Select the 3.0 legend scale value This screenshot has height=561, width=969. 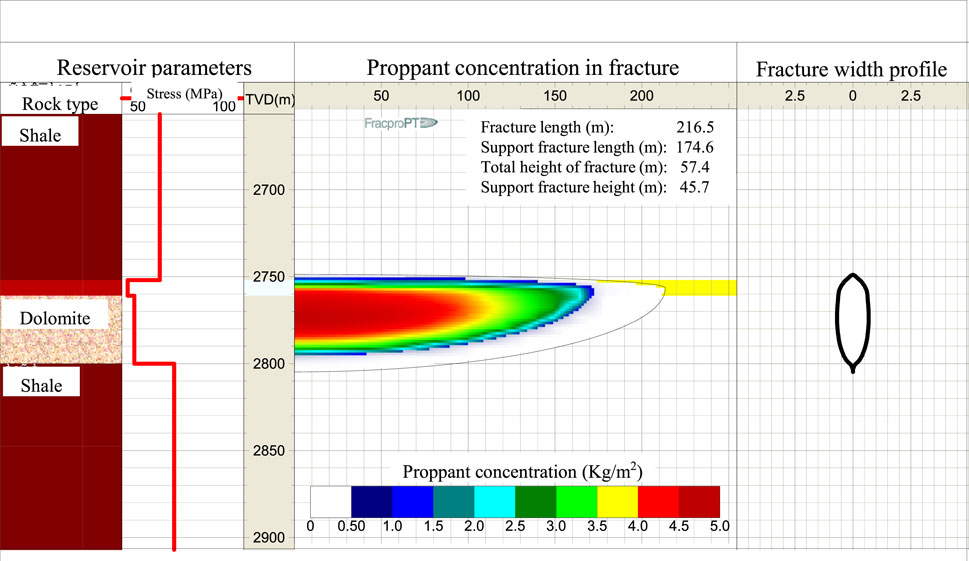coord(556,526)
